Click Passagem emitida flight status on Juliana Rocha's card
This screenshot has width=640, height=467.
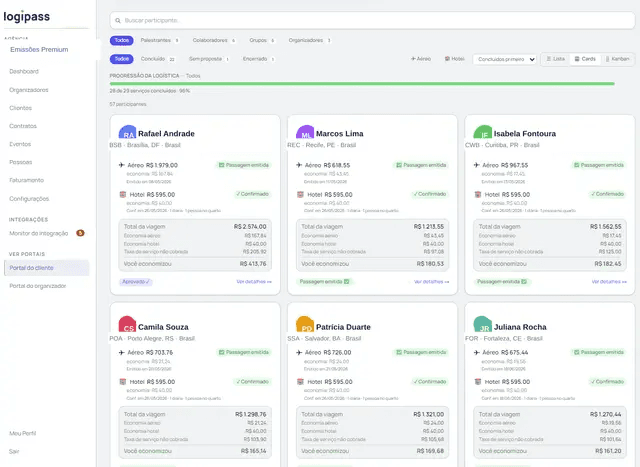coord(599,352)
